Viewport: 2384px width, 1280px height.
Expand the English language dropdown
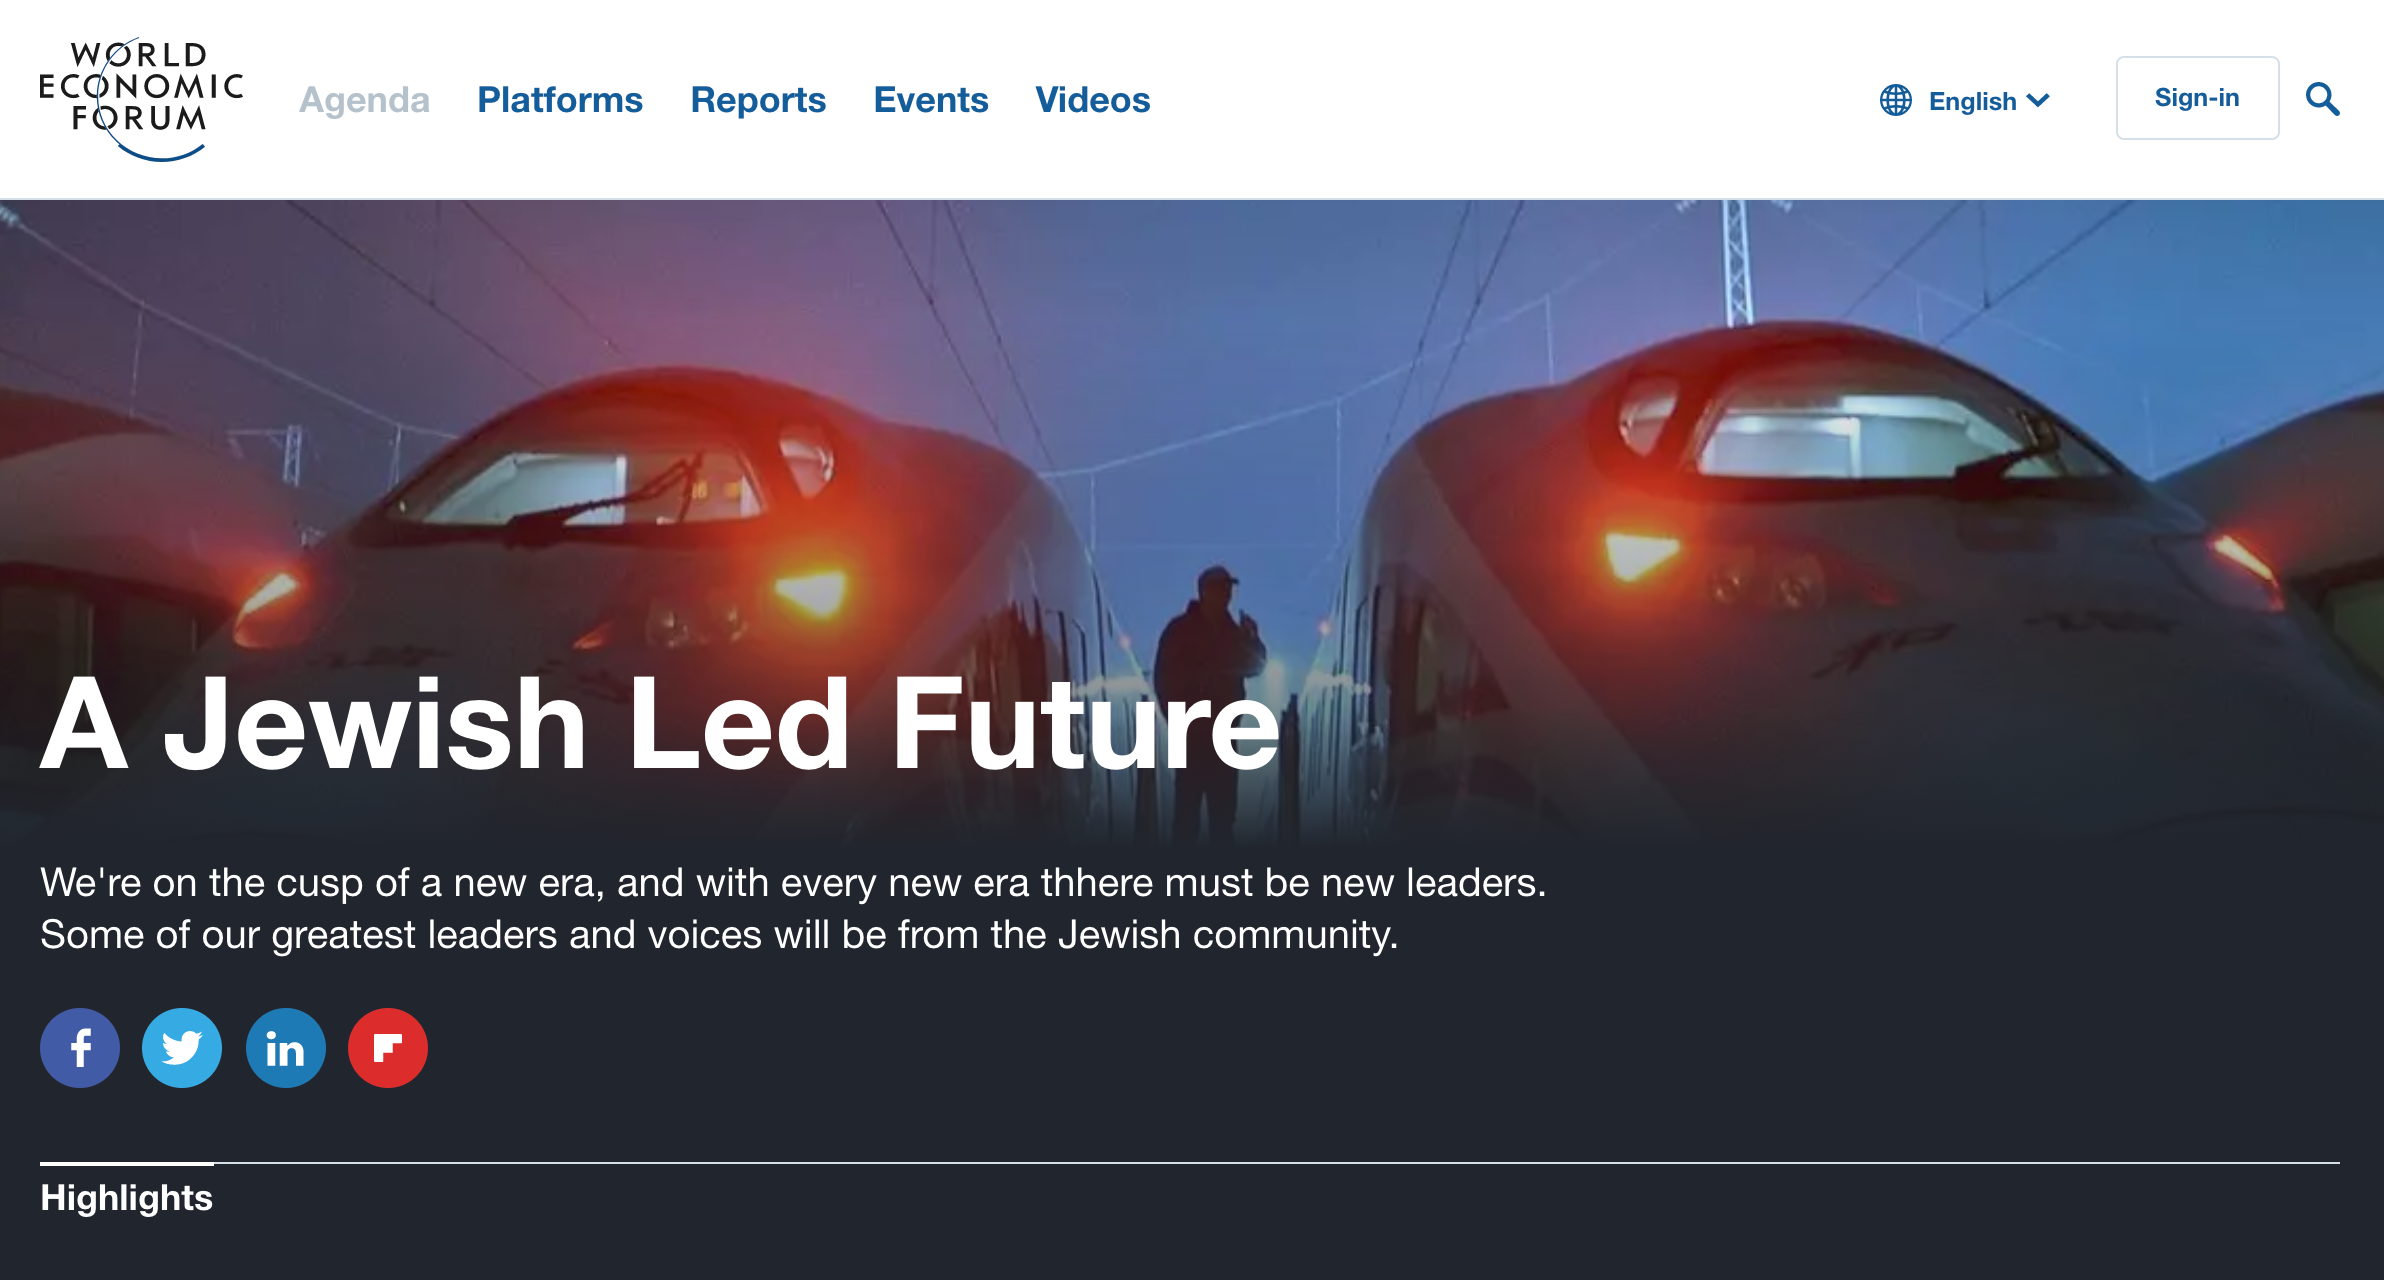(1966, 100)
